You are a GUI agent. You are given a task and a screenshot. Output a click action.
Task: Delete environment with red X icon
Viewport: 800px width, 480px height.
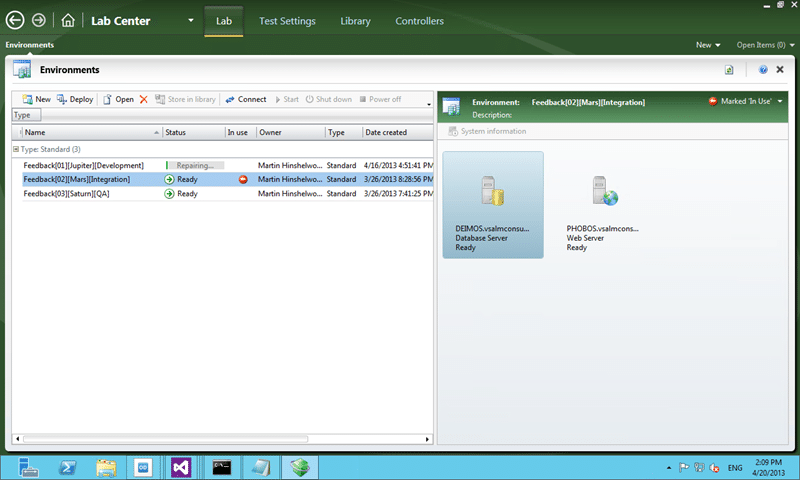(144, 99)
